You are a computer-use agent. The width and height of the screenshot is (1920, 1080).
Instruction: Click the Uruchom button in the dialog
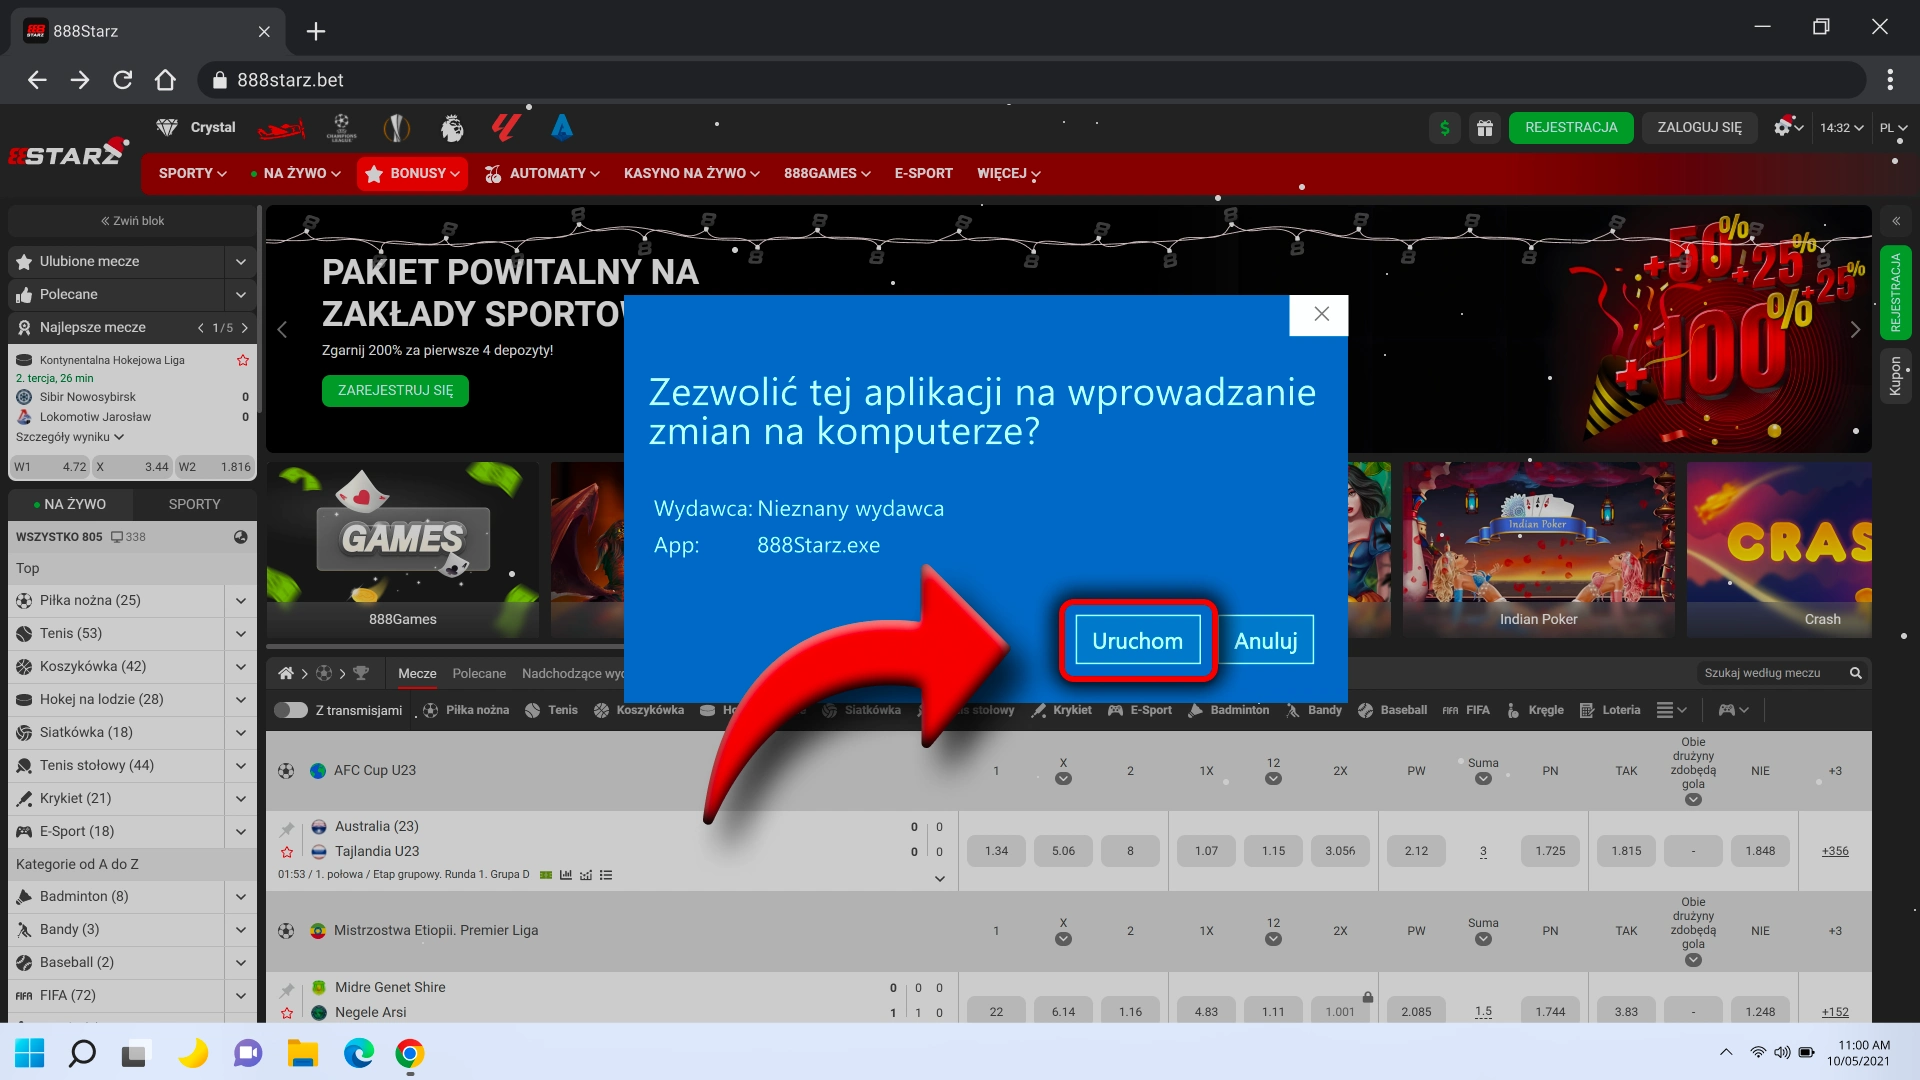1136,640
